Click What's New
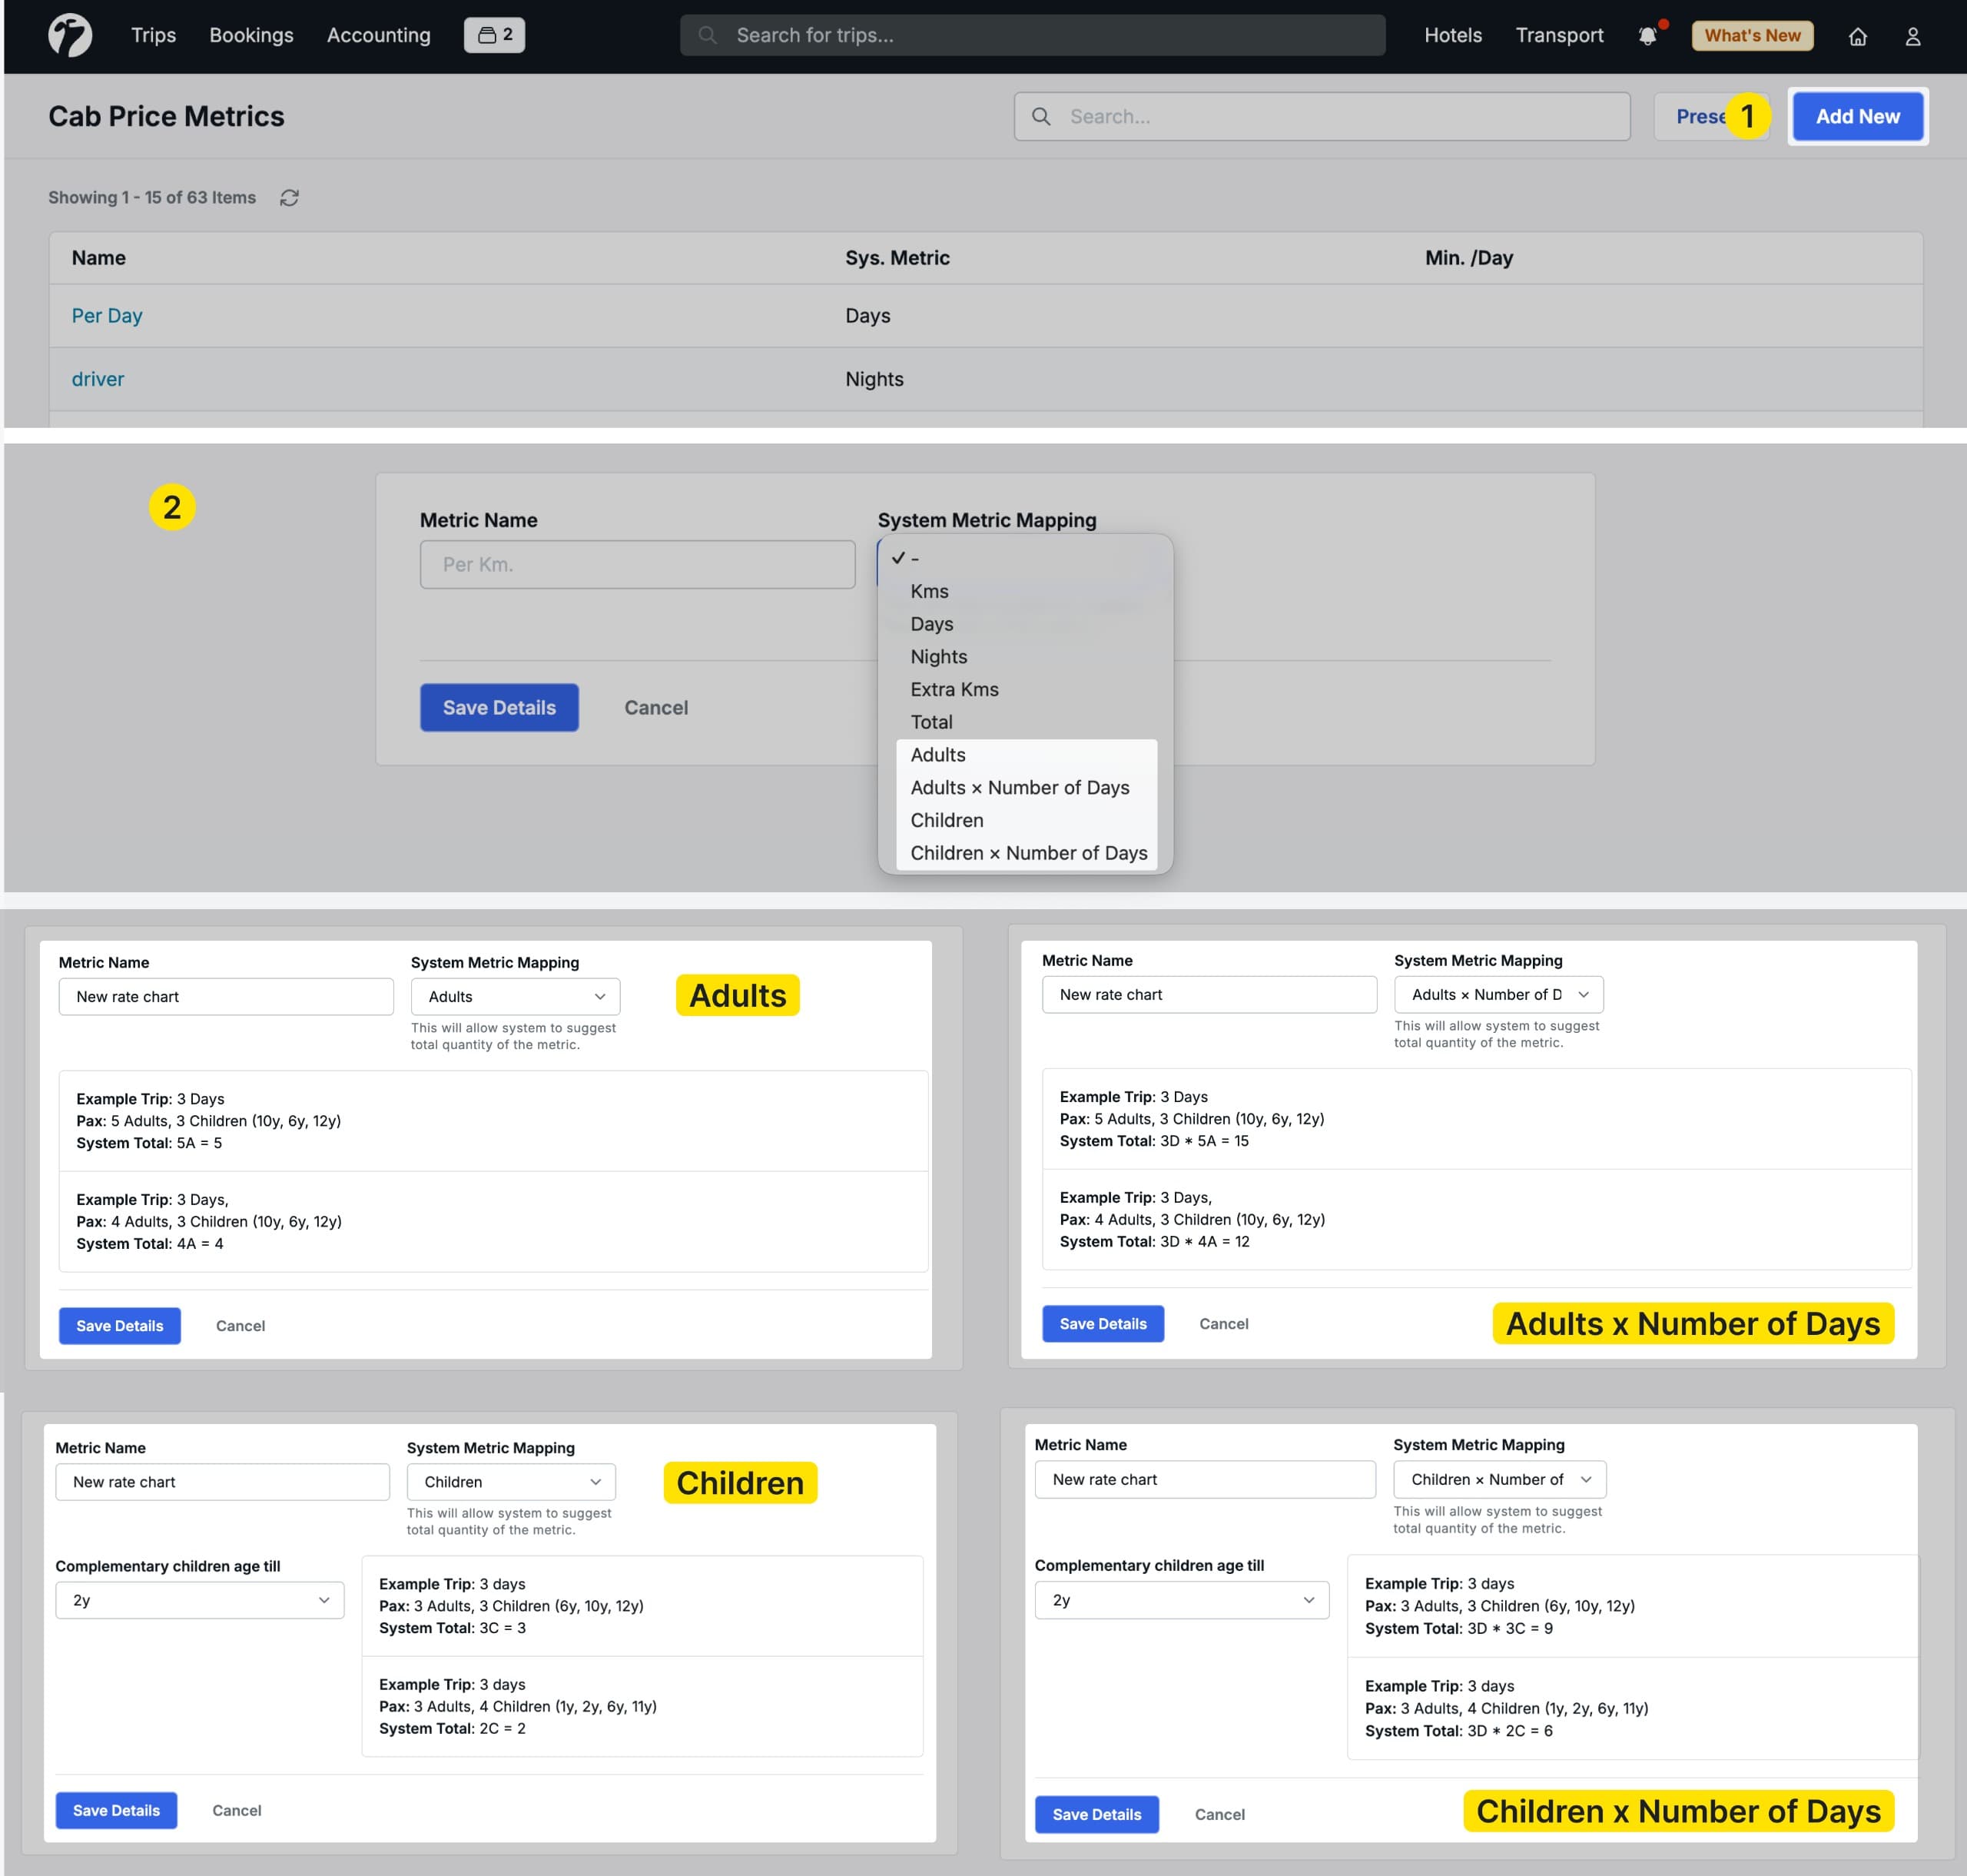Viewport: 1967px width, 1876px height. [1751, 35]
